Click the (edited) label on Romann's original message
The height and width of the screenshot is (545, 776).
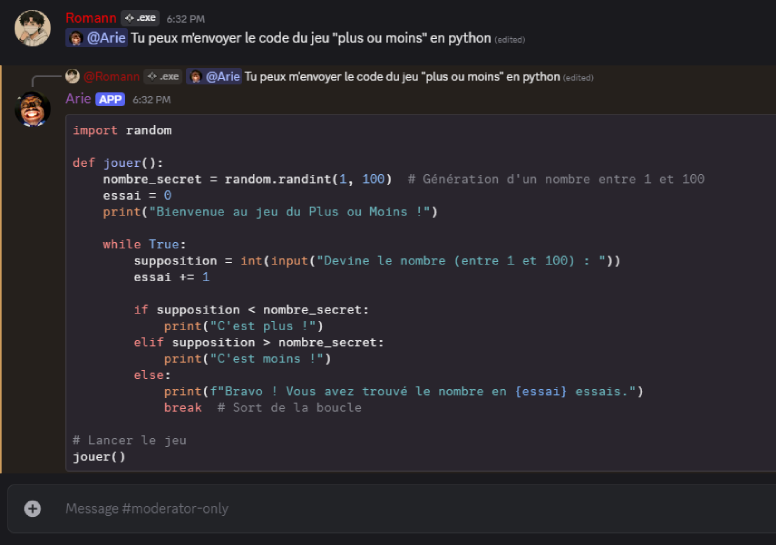(x=510, y=40)
